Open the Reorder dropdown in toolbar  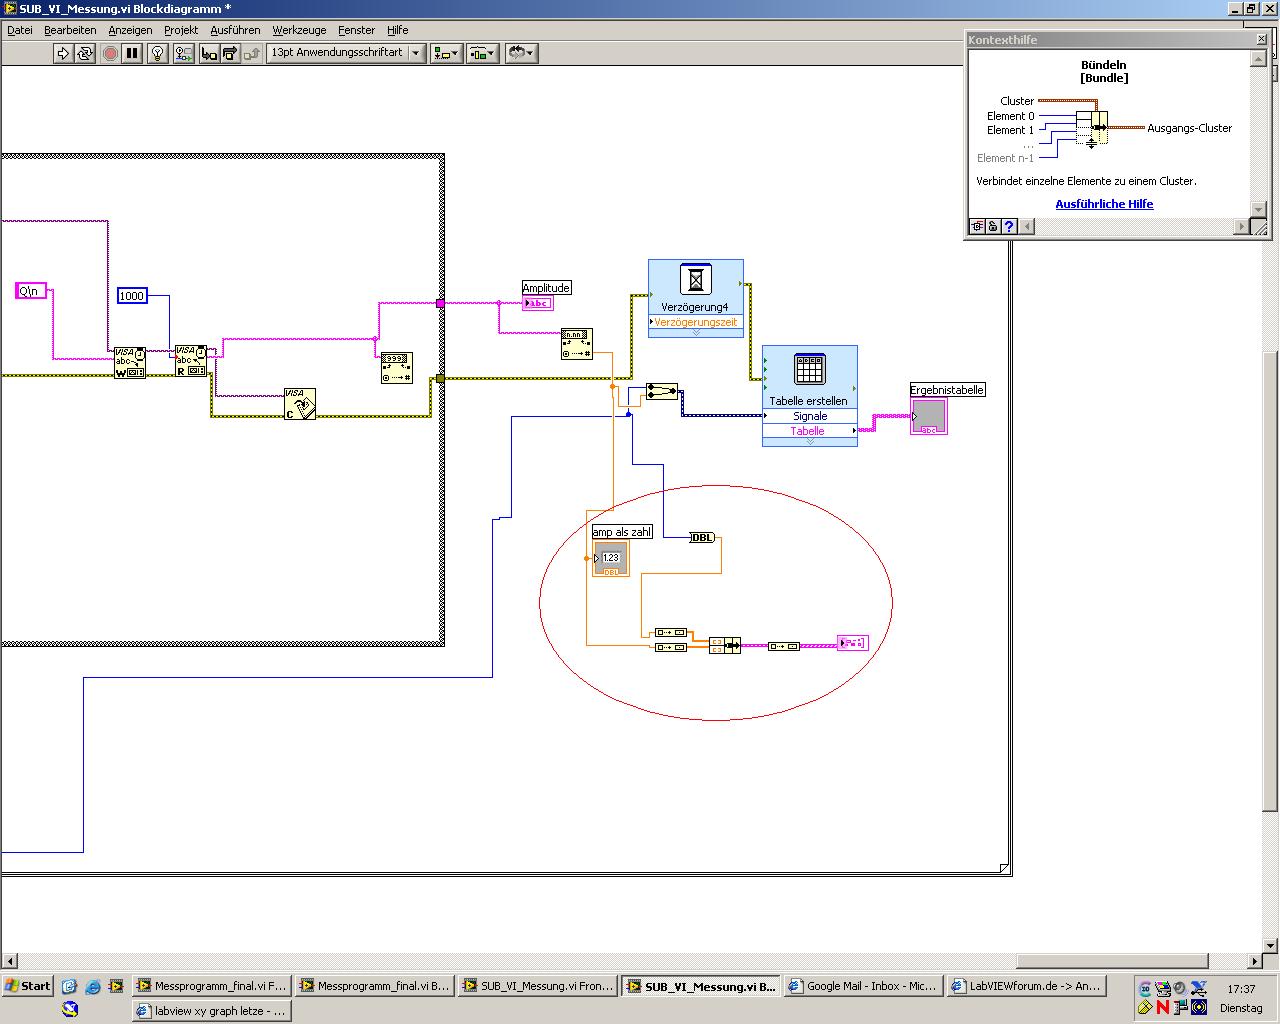click(521, 53)
